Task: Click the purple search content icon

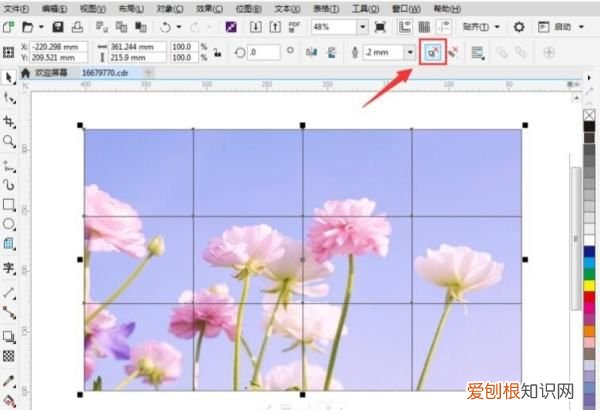Action: point(231,27)
